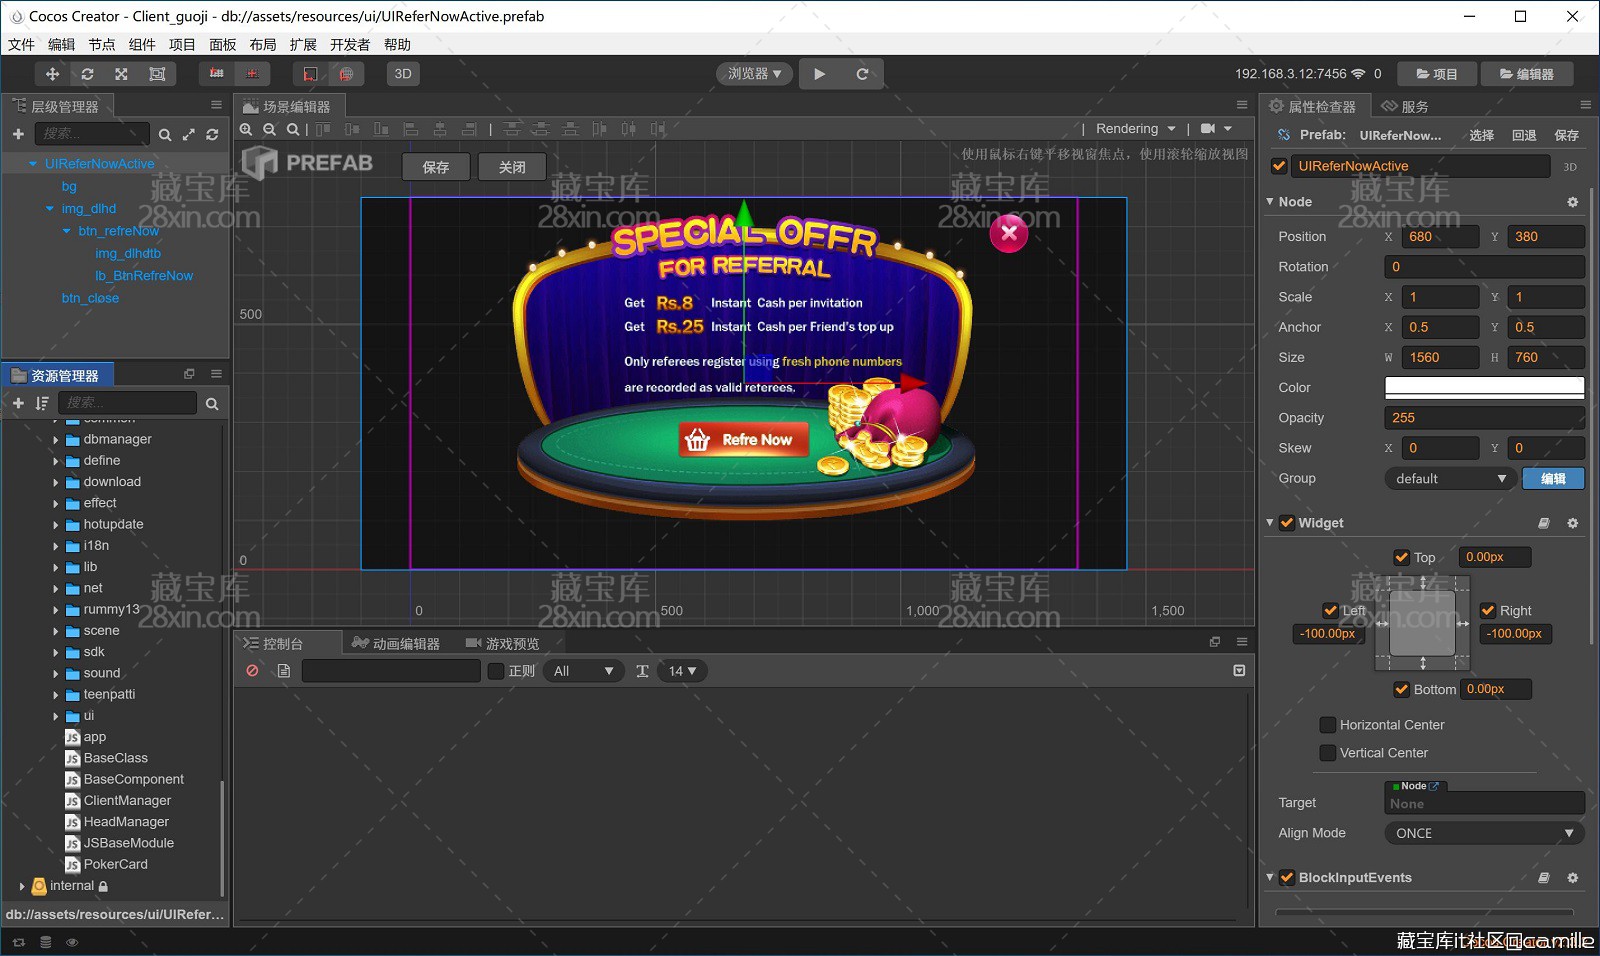Image resolution: width=1600 pixels, height=956 pixels.
Task: Expand all nodes icon in hierarchy
Action: click(188, 134)
